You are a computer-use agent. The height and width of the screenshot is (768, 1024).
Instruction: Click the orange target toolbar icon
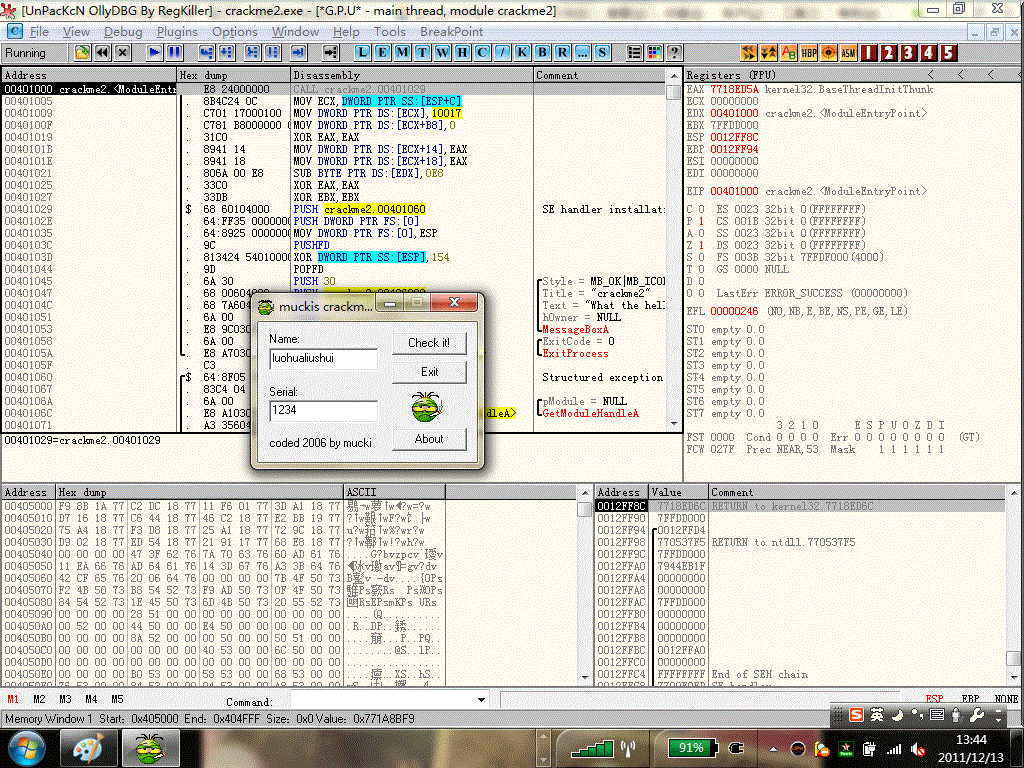[829, 53]
